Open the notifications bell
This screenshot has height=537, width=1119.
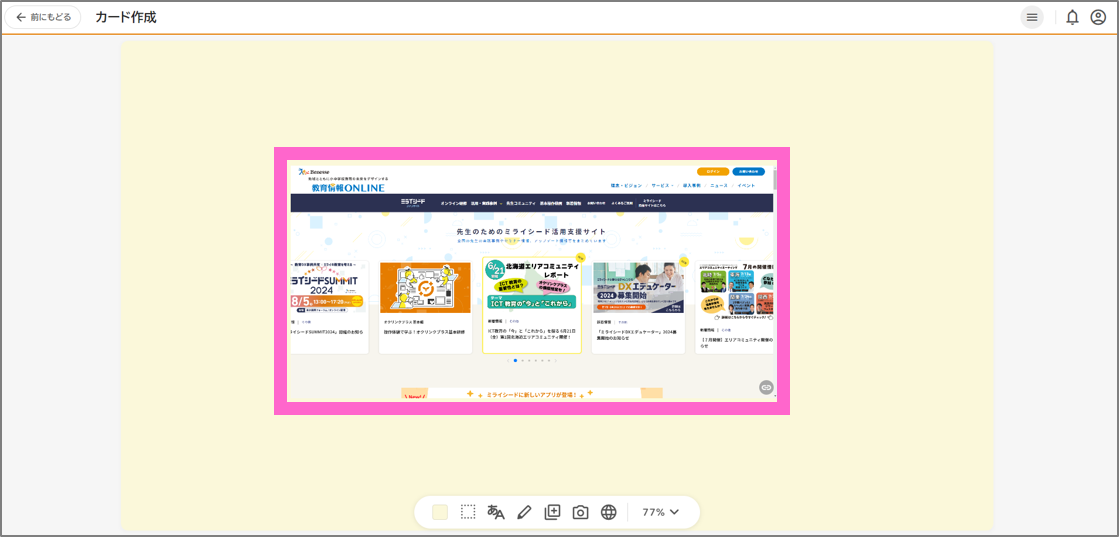tap(1072, 17)
